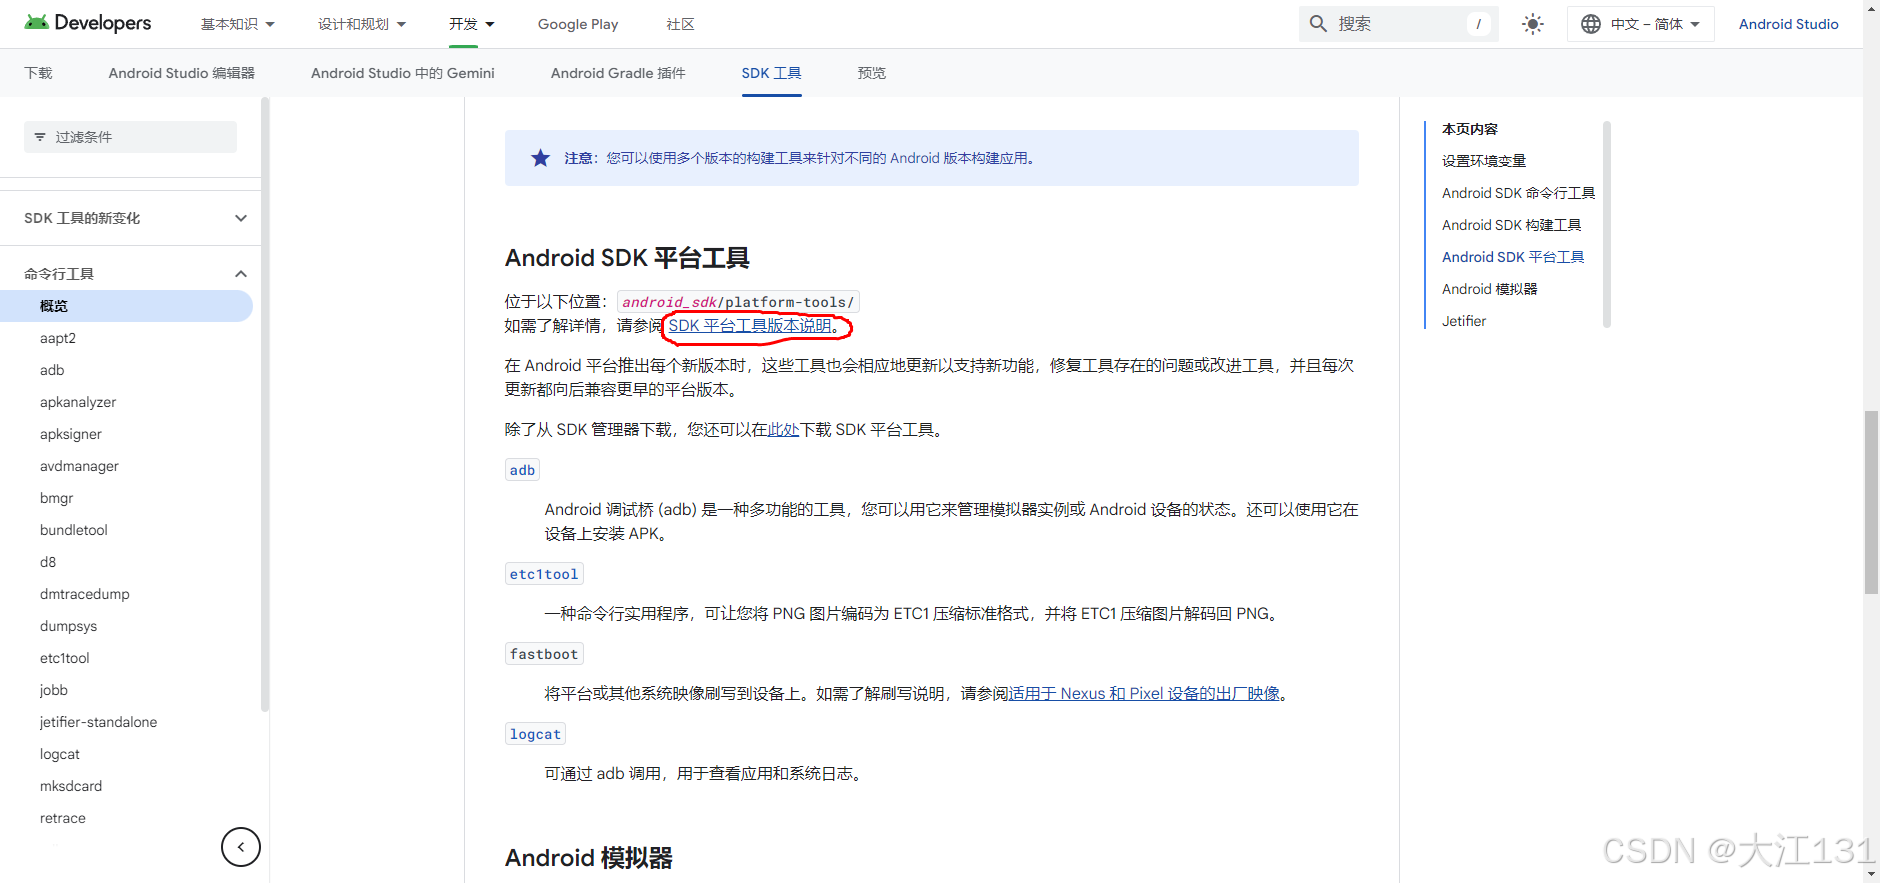Jump to Android SDK 命令行工具 in contents
The height and width of the screenshot is (883, 1880).
click(x=1518, y=193)
